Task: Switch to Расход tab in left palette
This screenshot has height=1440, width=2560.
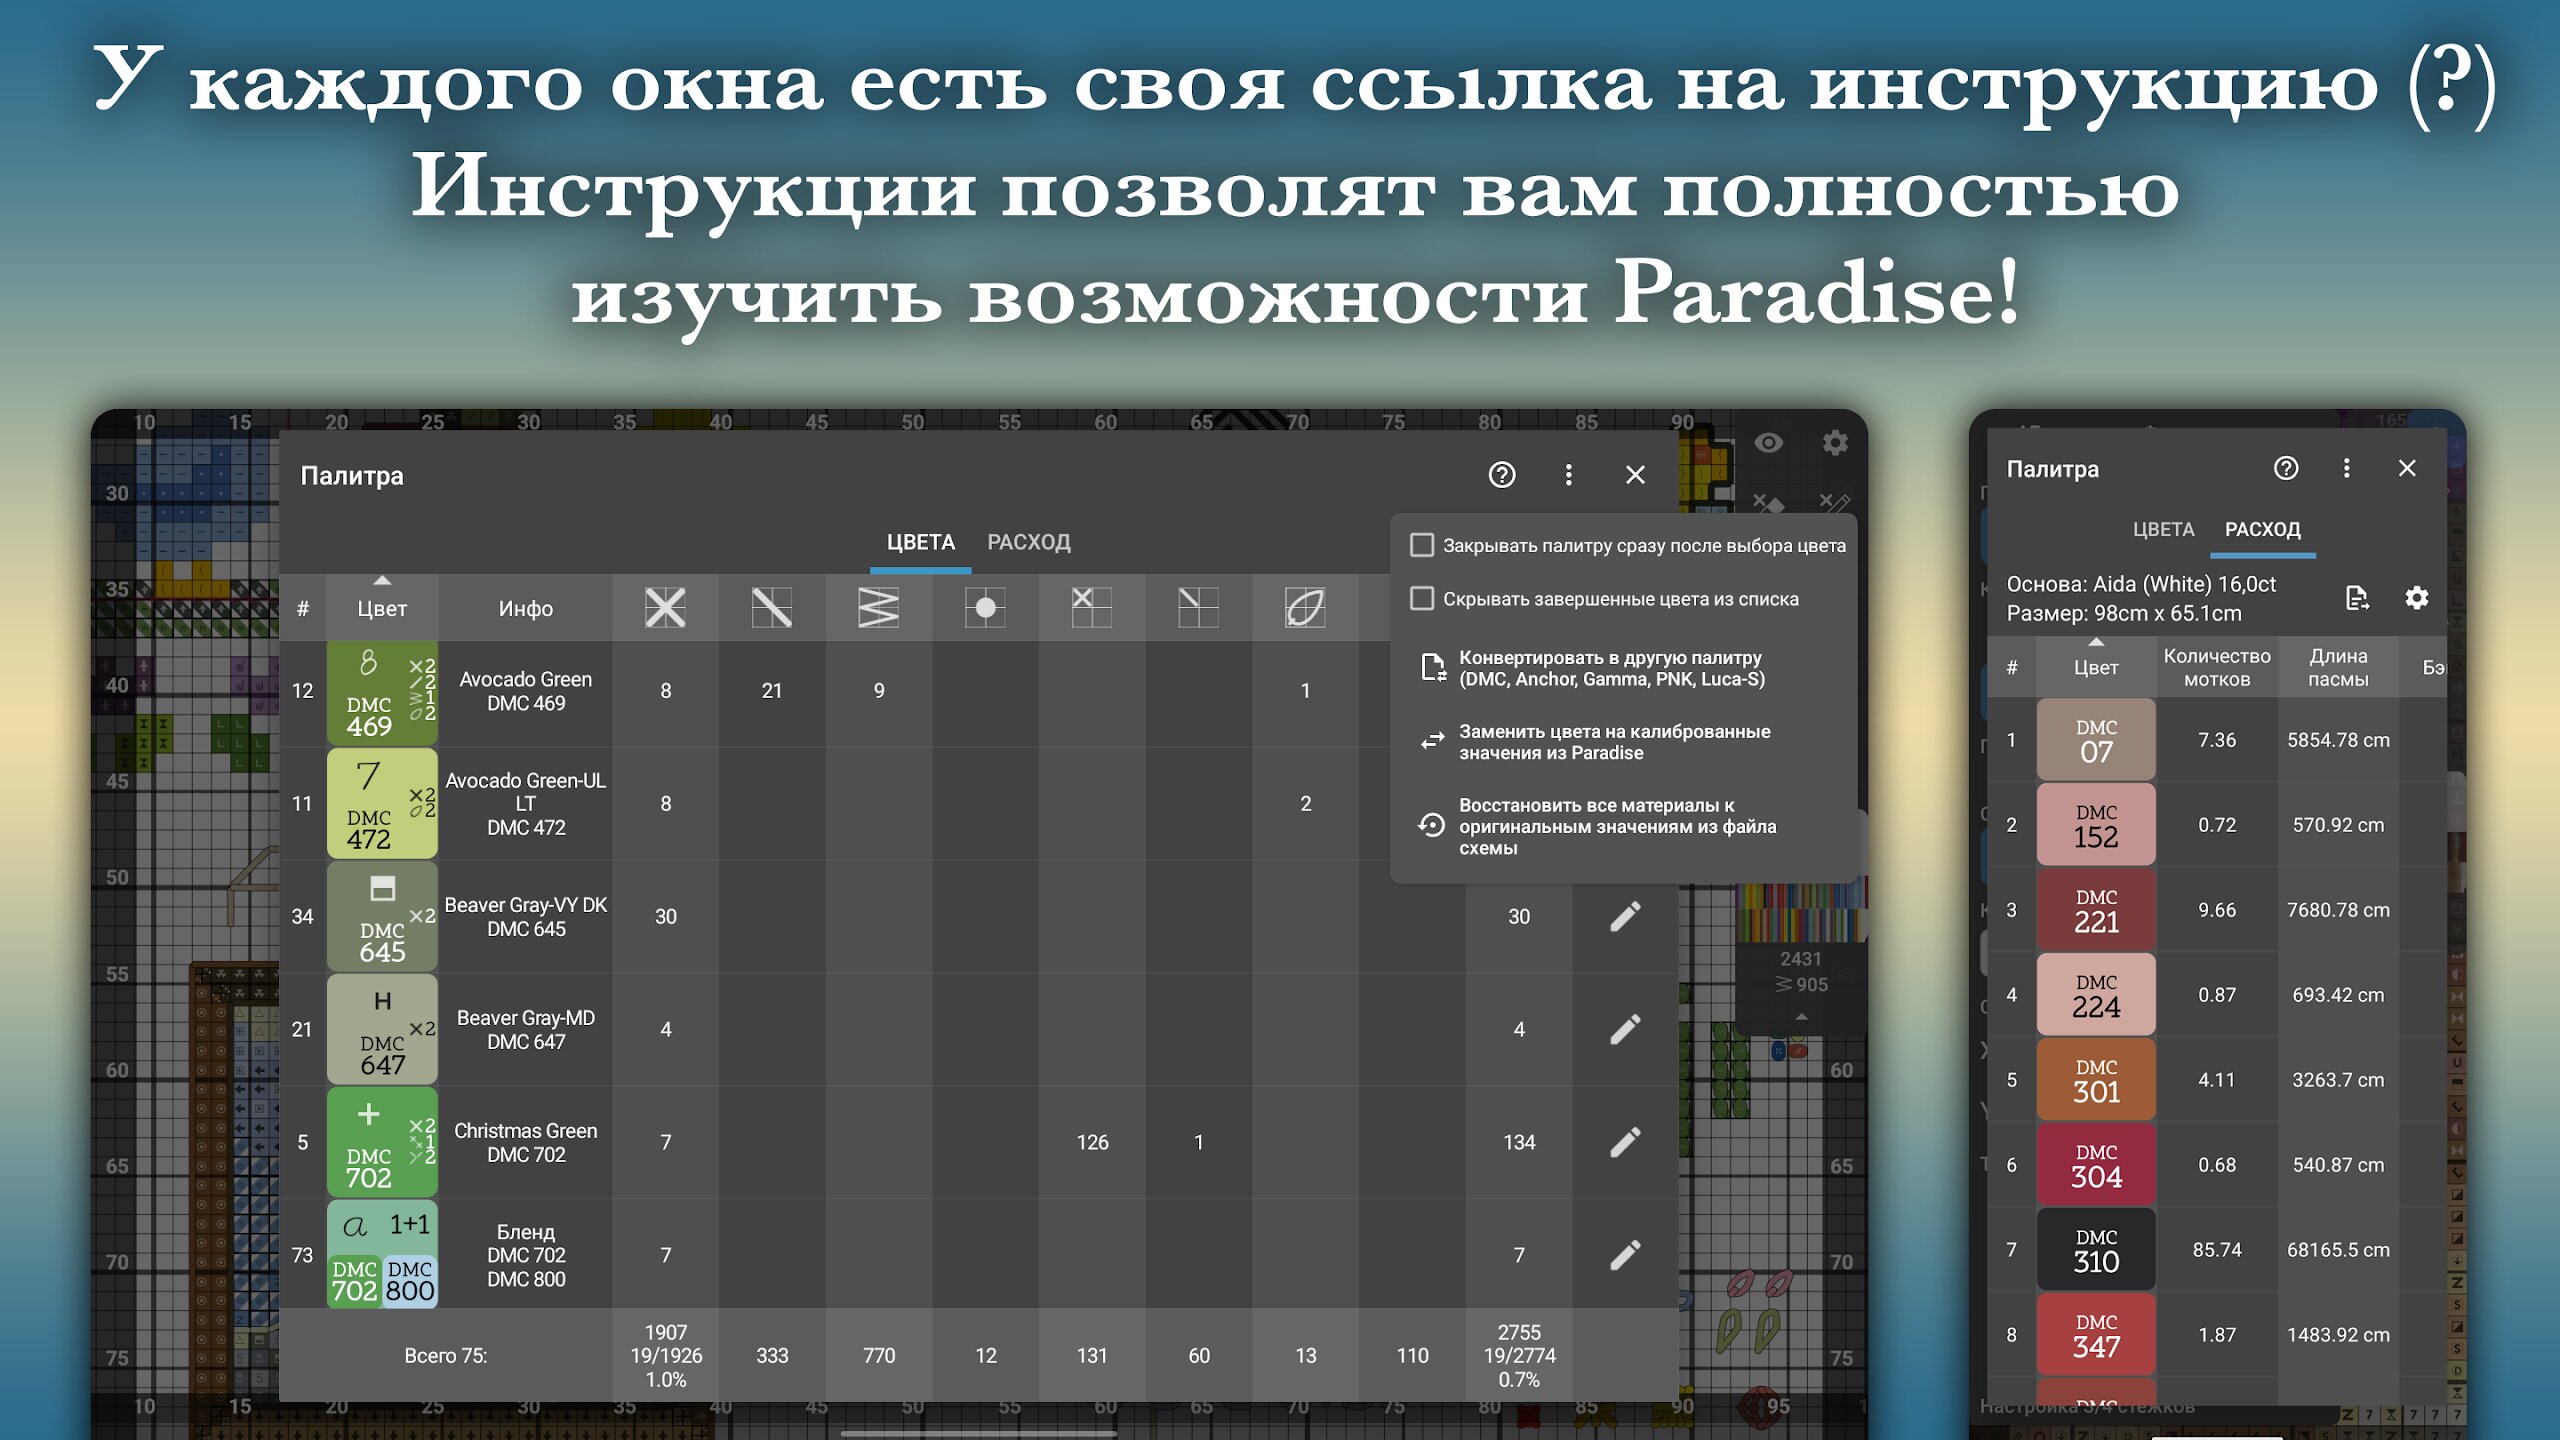Action: point(1028,542)
